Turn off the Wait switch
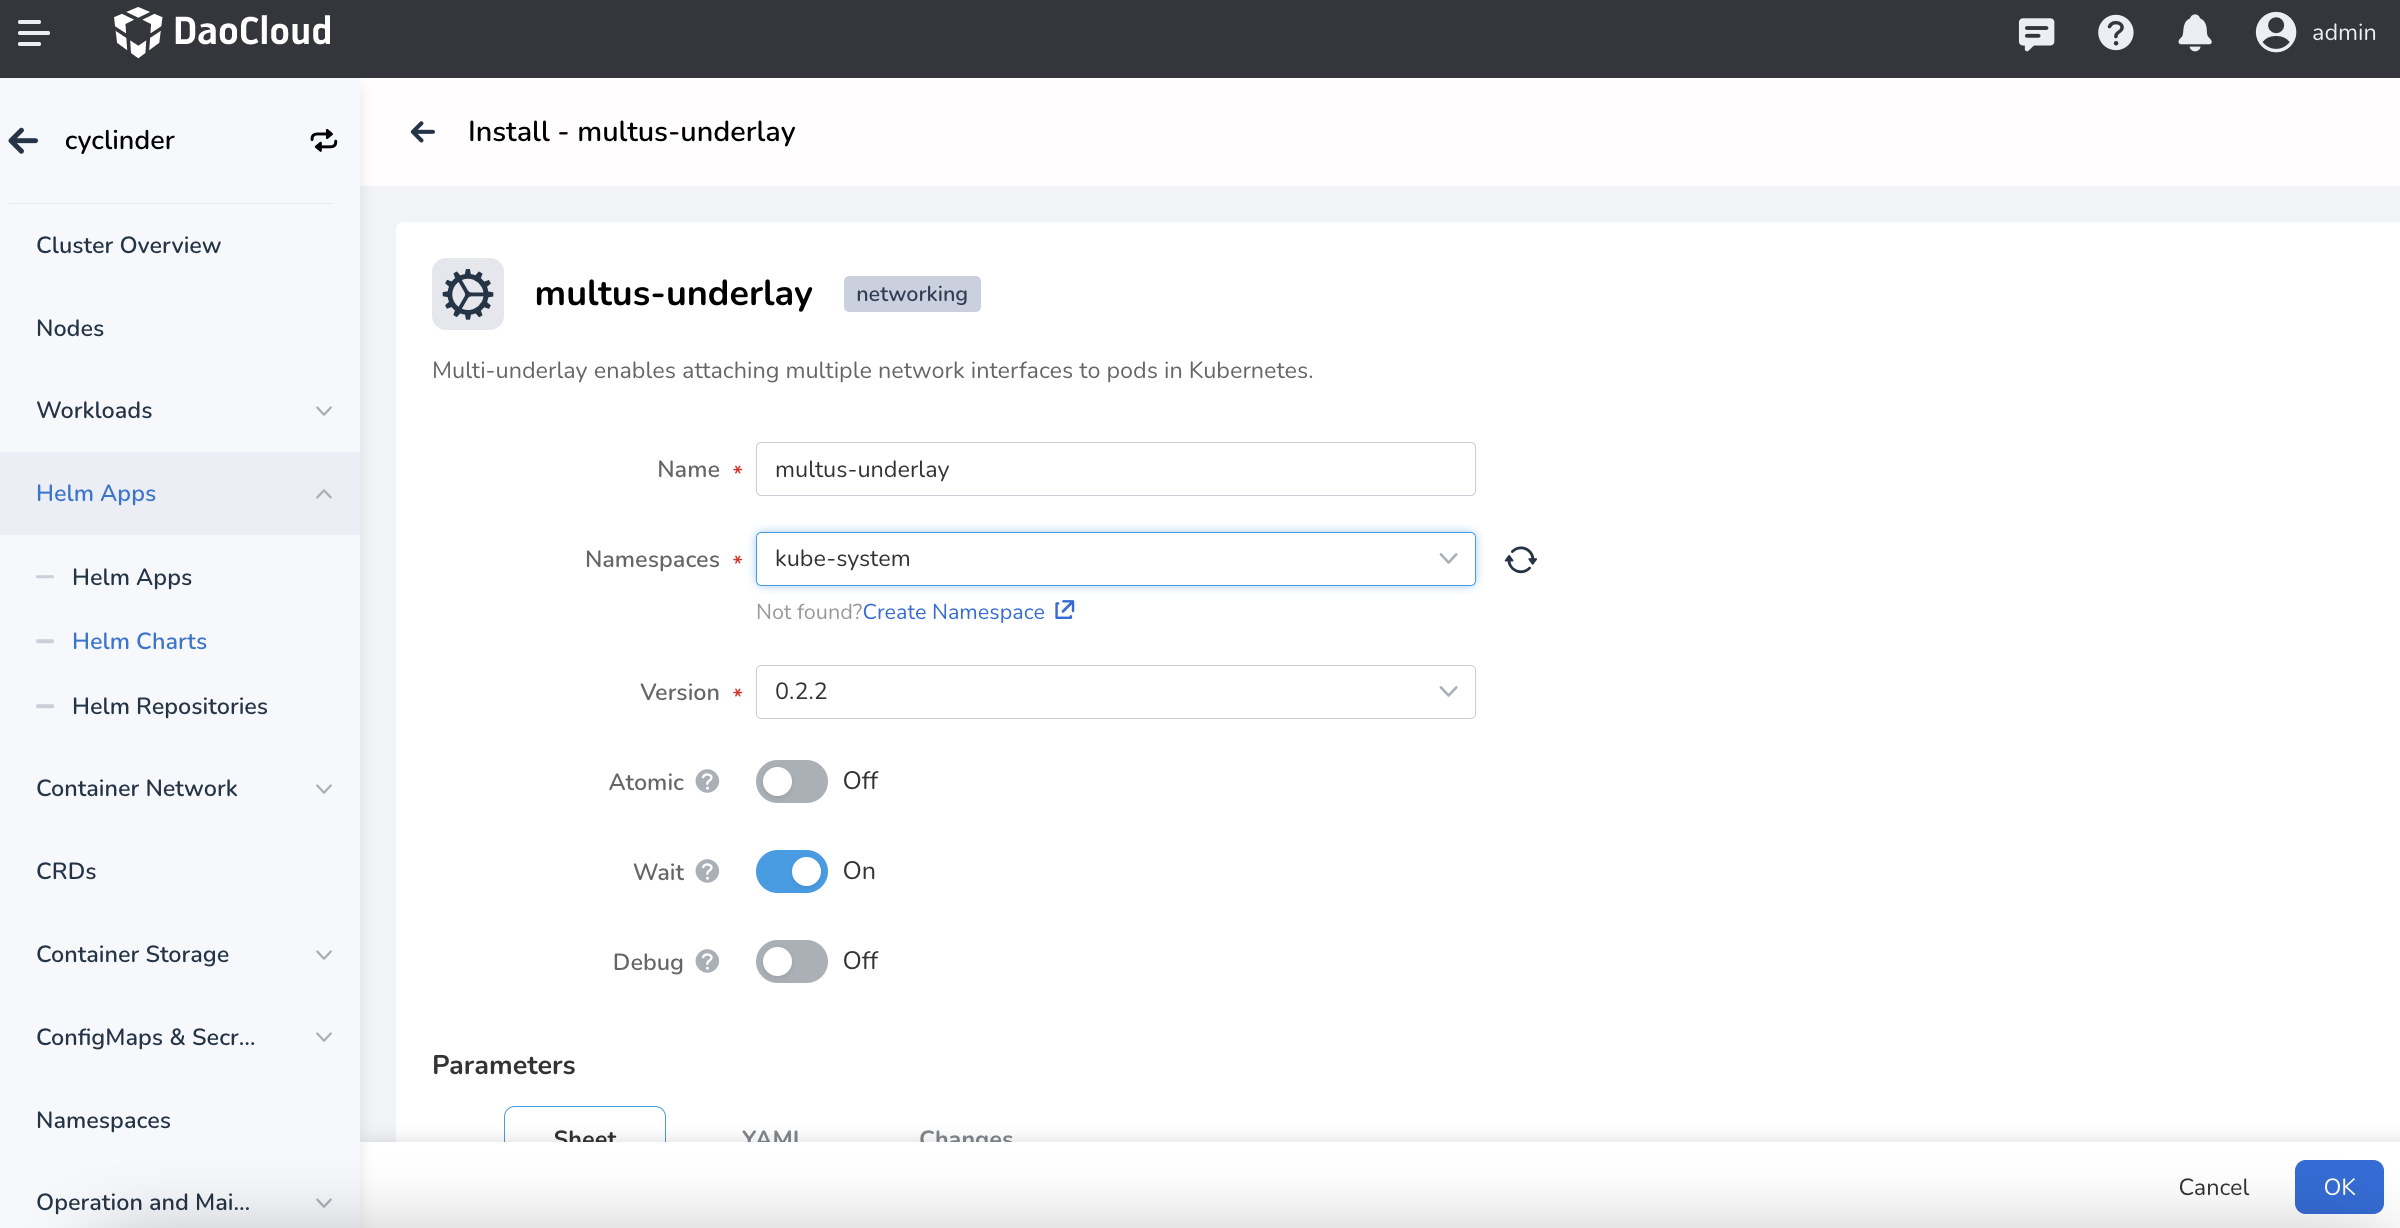The image size is (2400, 1228). (791, 871)
